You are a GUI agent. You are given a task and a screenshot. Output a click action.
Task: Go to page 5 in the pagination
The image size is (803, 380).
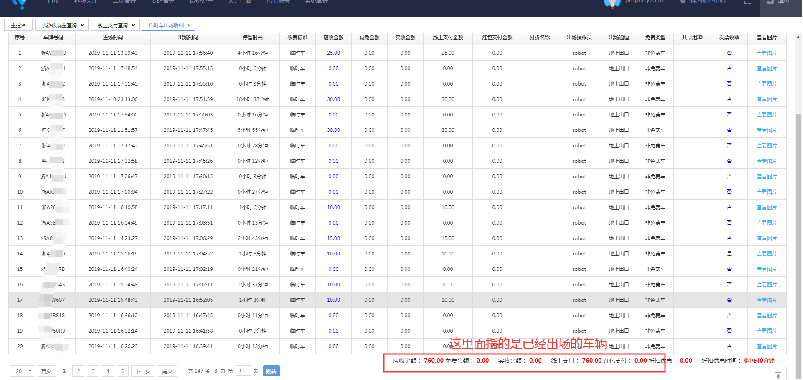point(122,371)
